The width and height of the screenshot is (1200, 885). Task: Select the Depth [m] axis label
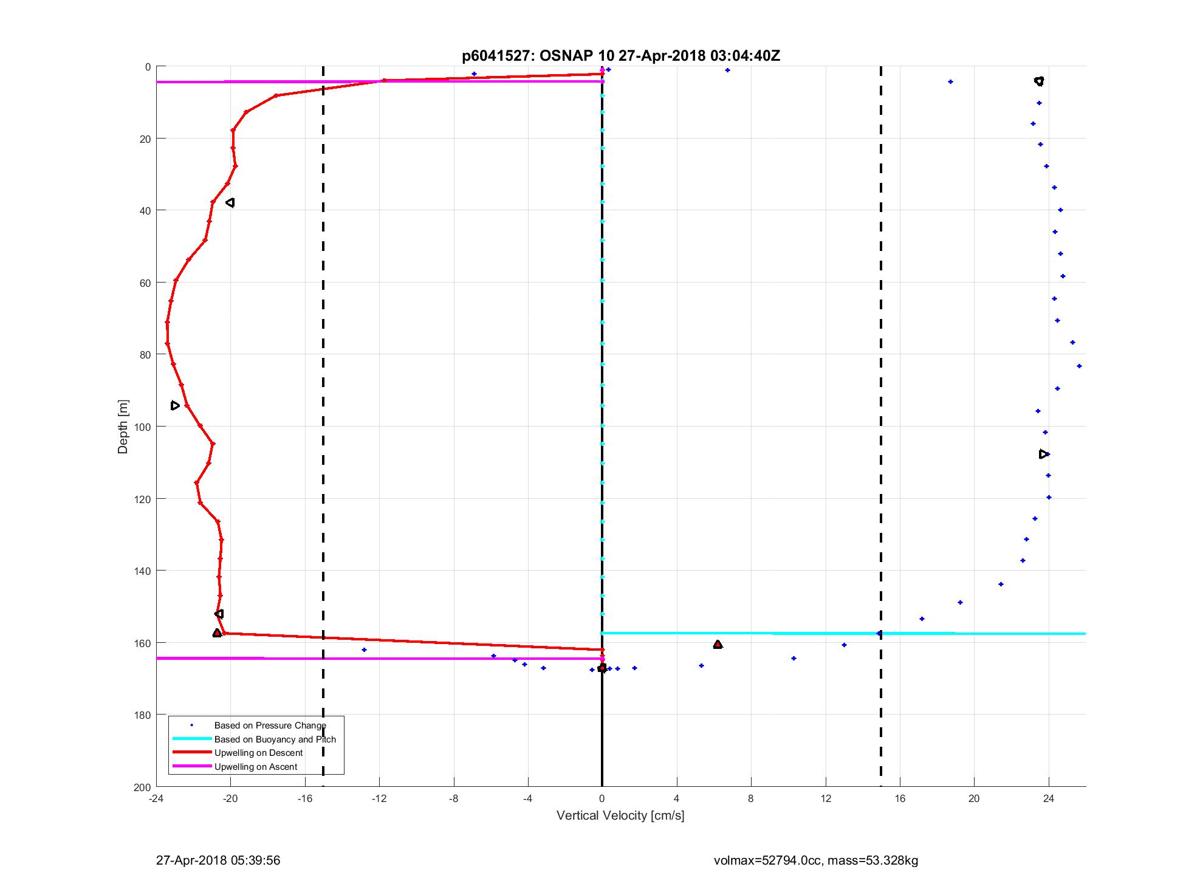coord(123,427)
